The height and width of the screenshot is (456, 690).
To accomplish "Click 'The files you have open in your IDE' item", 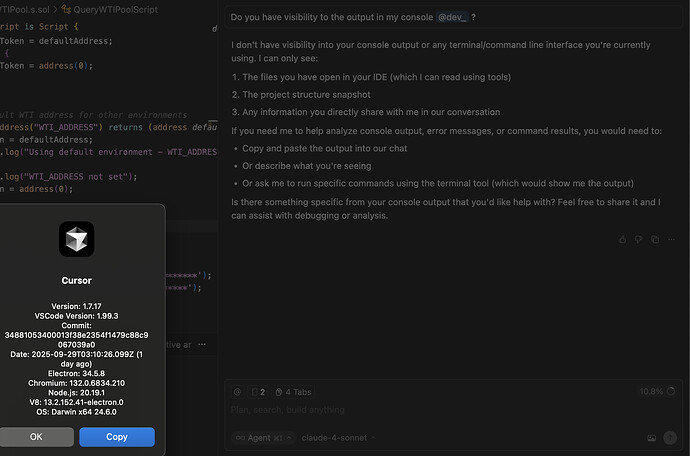I will click(377, 77).
